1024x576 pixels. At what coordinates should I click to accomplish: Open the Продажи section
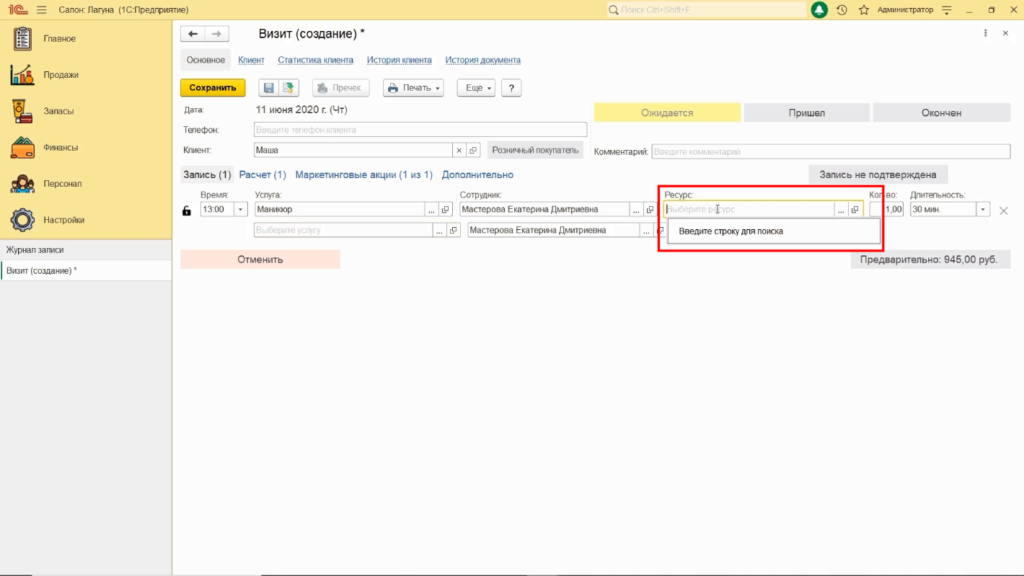click(x=60, y=75)
